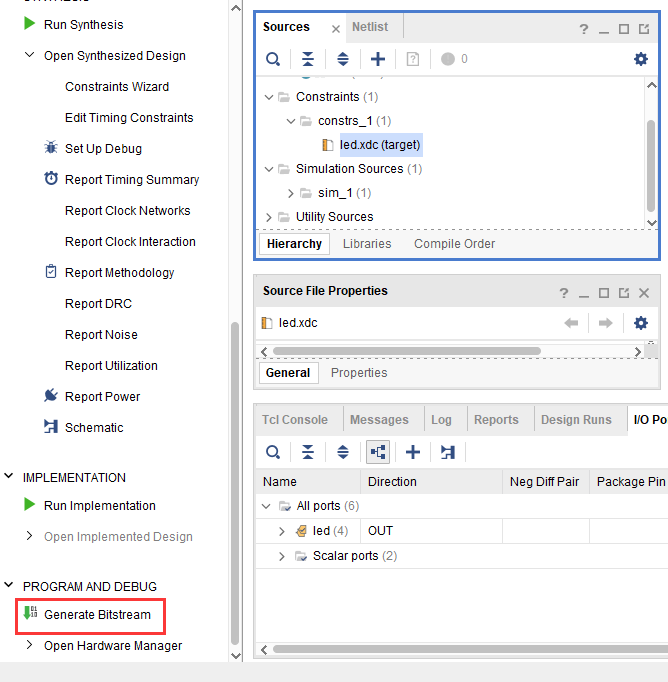Open Report Noise
Image resolution: width=668 pixels, height=682 pixels.
[101, 334]
